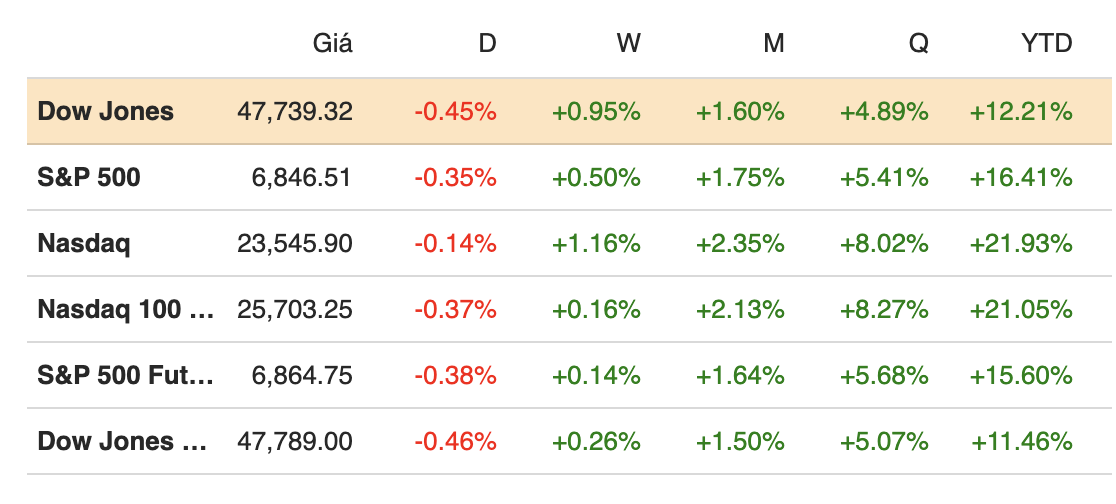
Task: Click Dow Jones weekly change +0.95%
Action: 596,111
